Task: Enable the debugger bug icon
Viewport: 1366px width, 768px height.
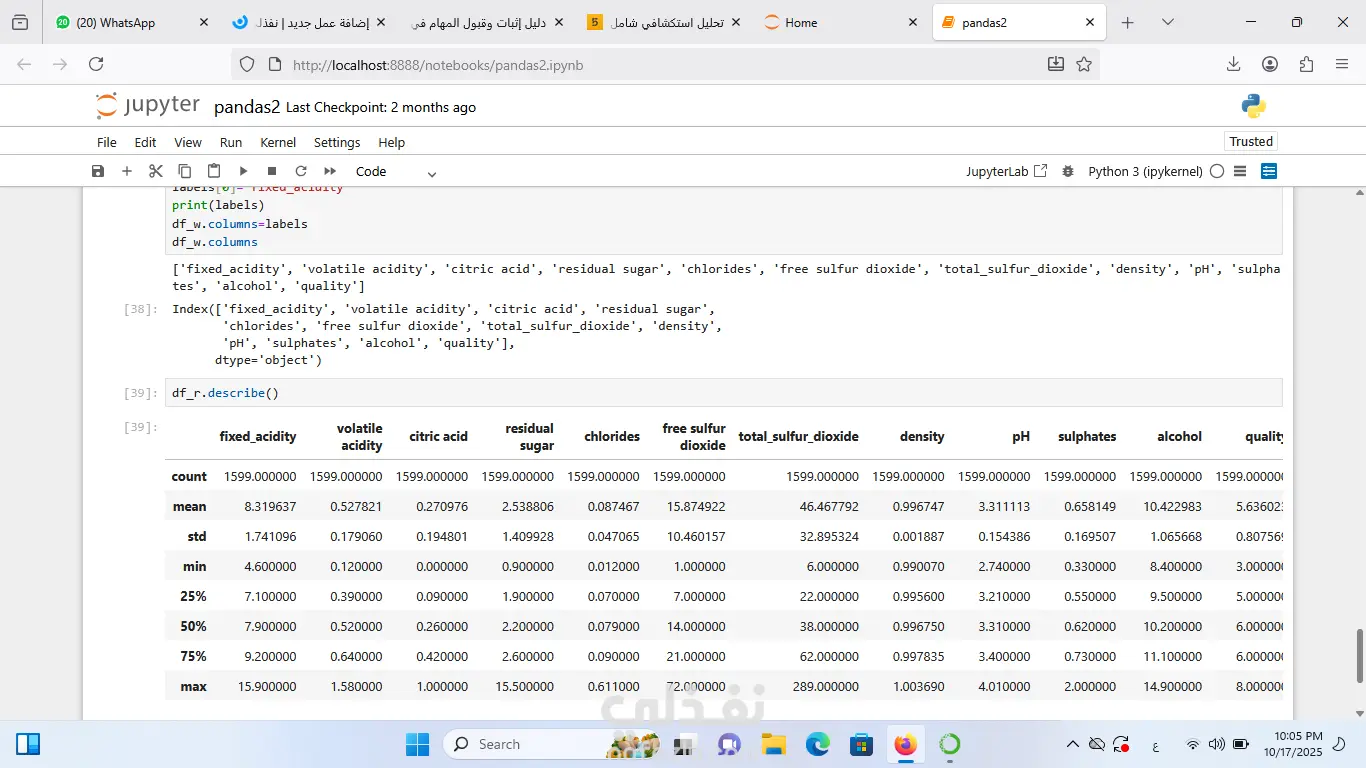Action: tap(1068, 171)
